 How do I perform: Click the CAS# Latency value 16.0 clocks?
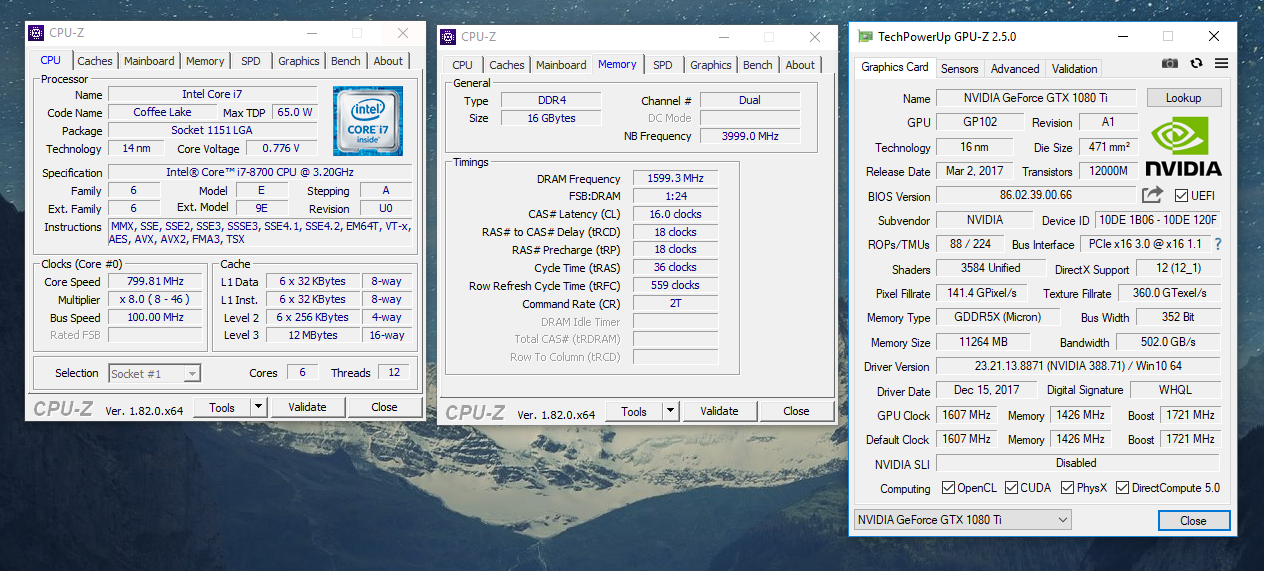coord(676,214)
